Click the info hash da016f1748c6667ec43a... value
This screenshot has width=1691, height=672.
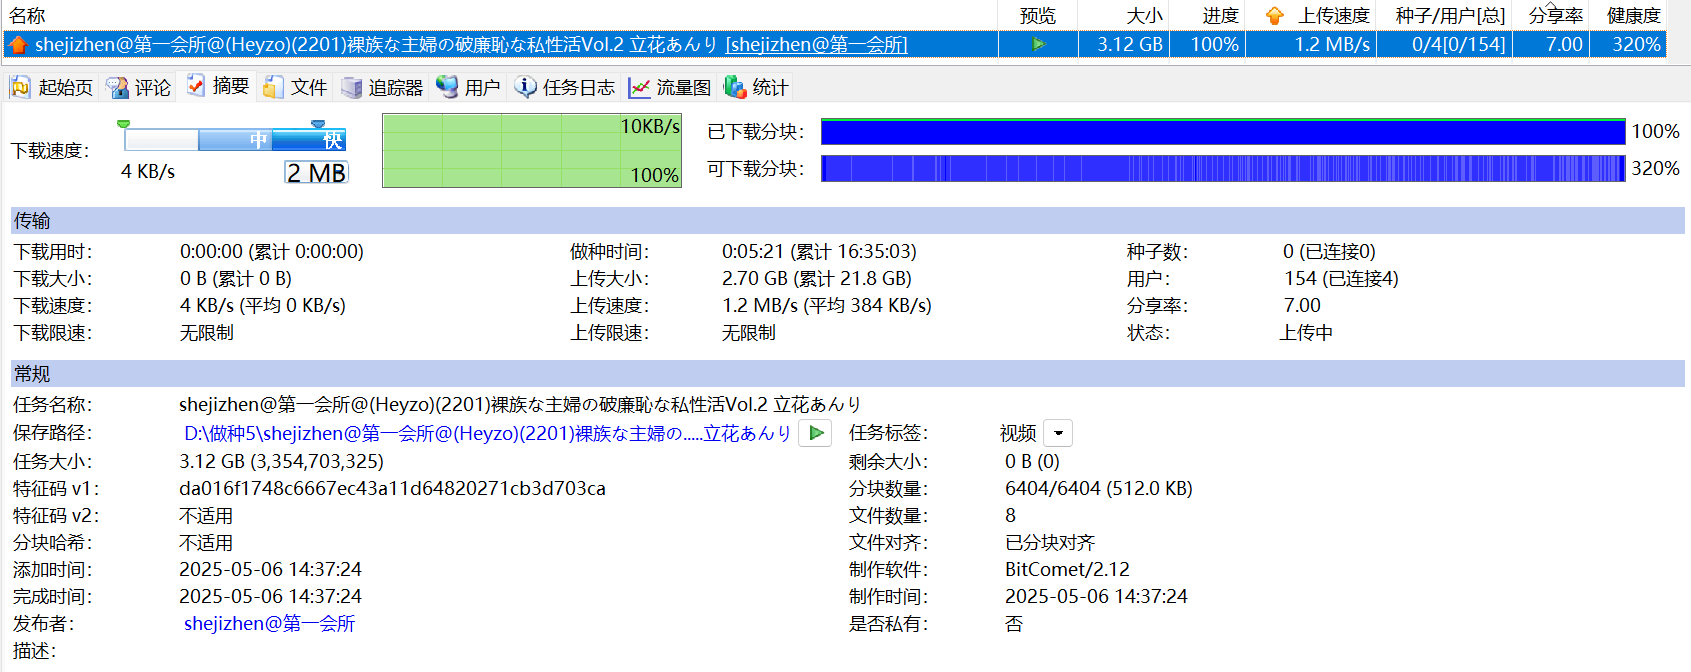[392, 489]
